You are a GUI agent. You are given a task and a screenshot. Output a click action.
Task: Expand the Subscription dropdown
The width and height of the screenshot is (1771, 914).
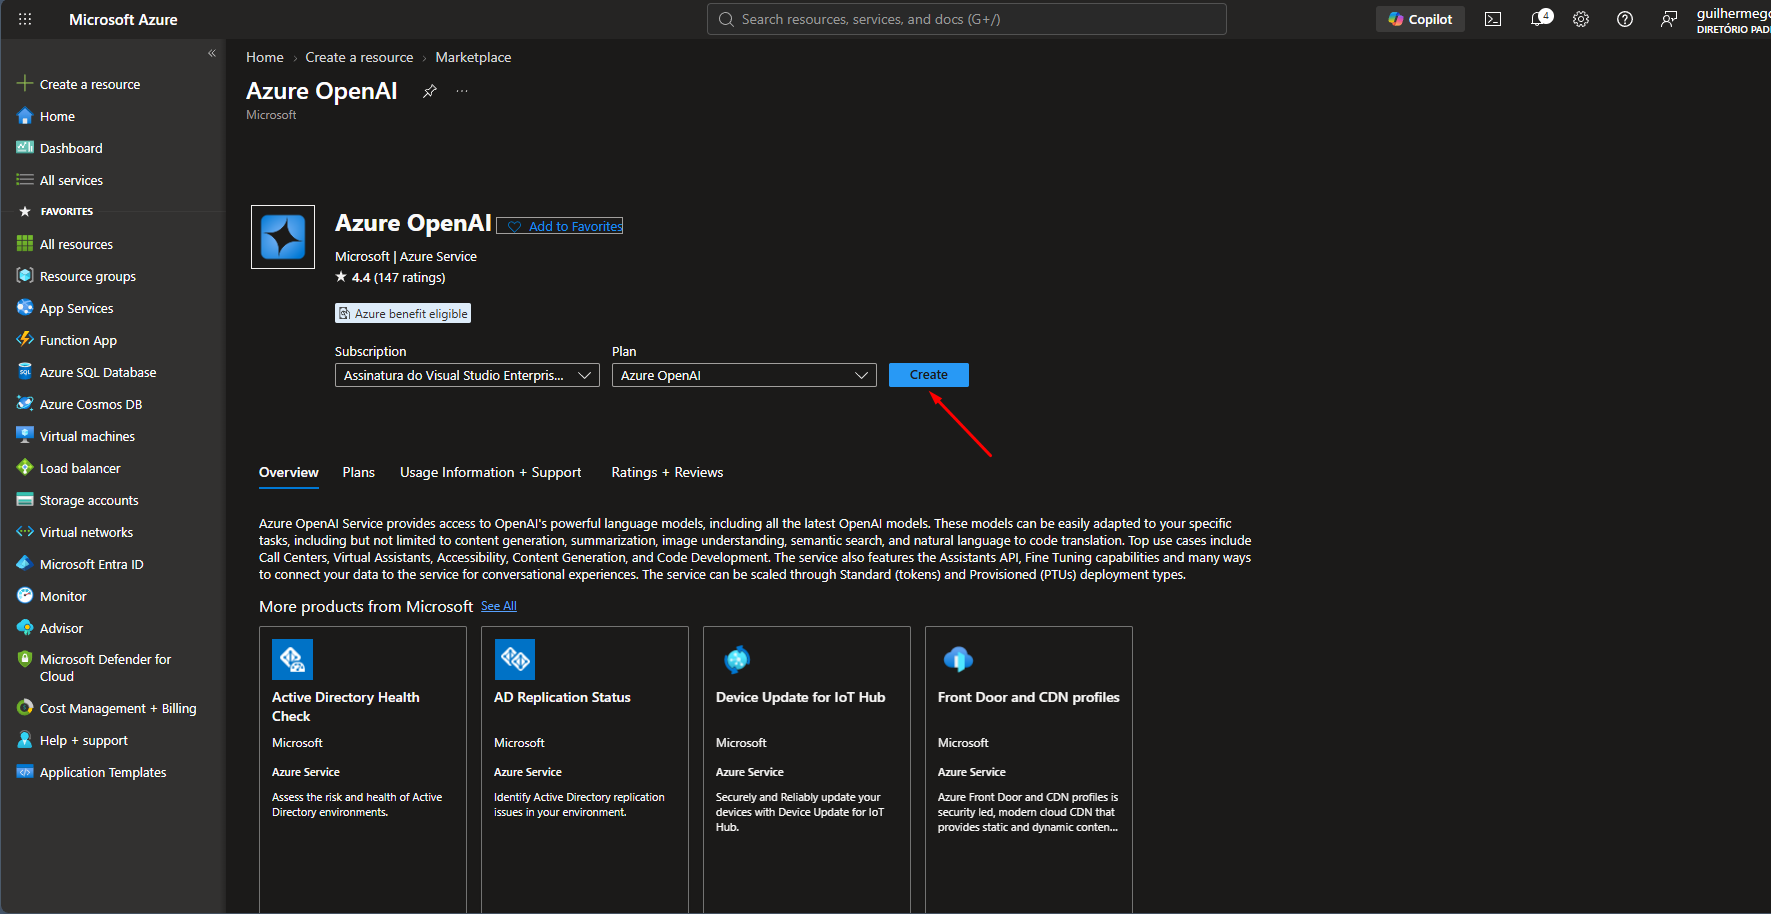[467, 375]
